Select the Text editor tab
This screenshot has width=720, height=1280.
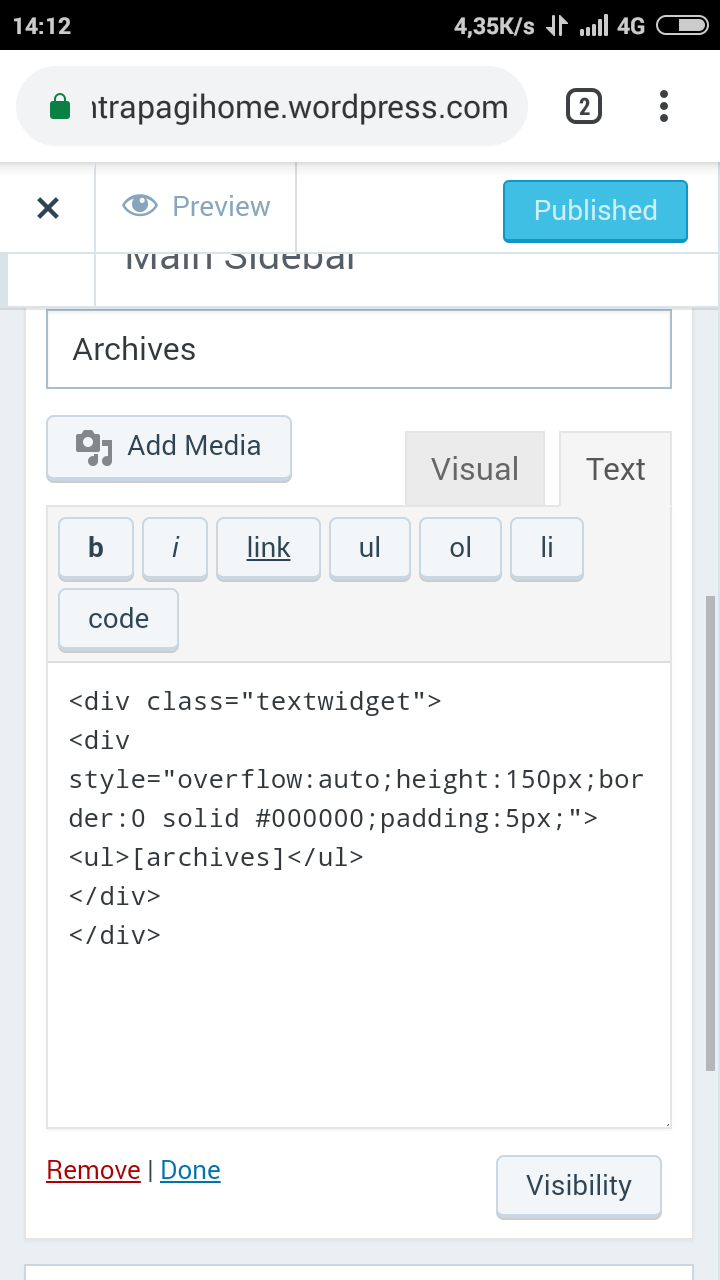point(615,469)
